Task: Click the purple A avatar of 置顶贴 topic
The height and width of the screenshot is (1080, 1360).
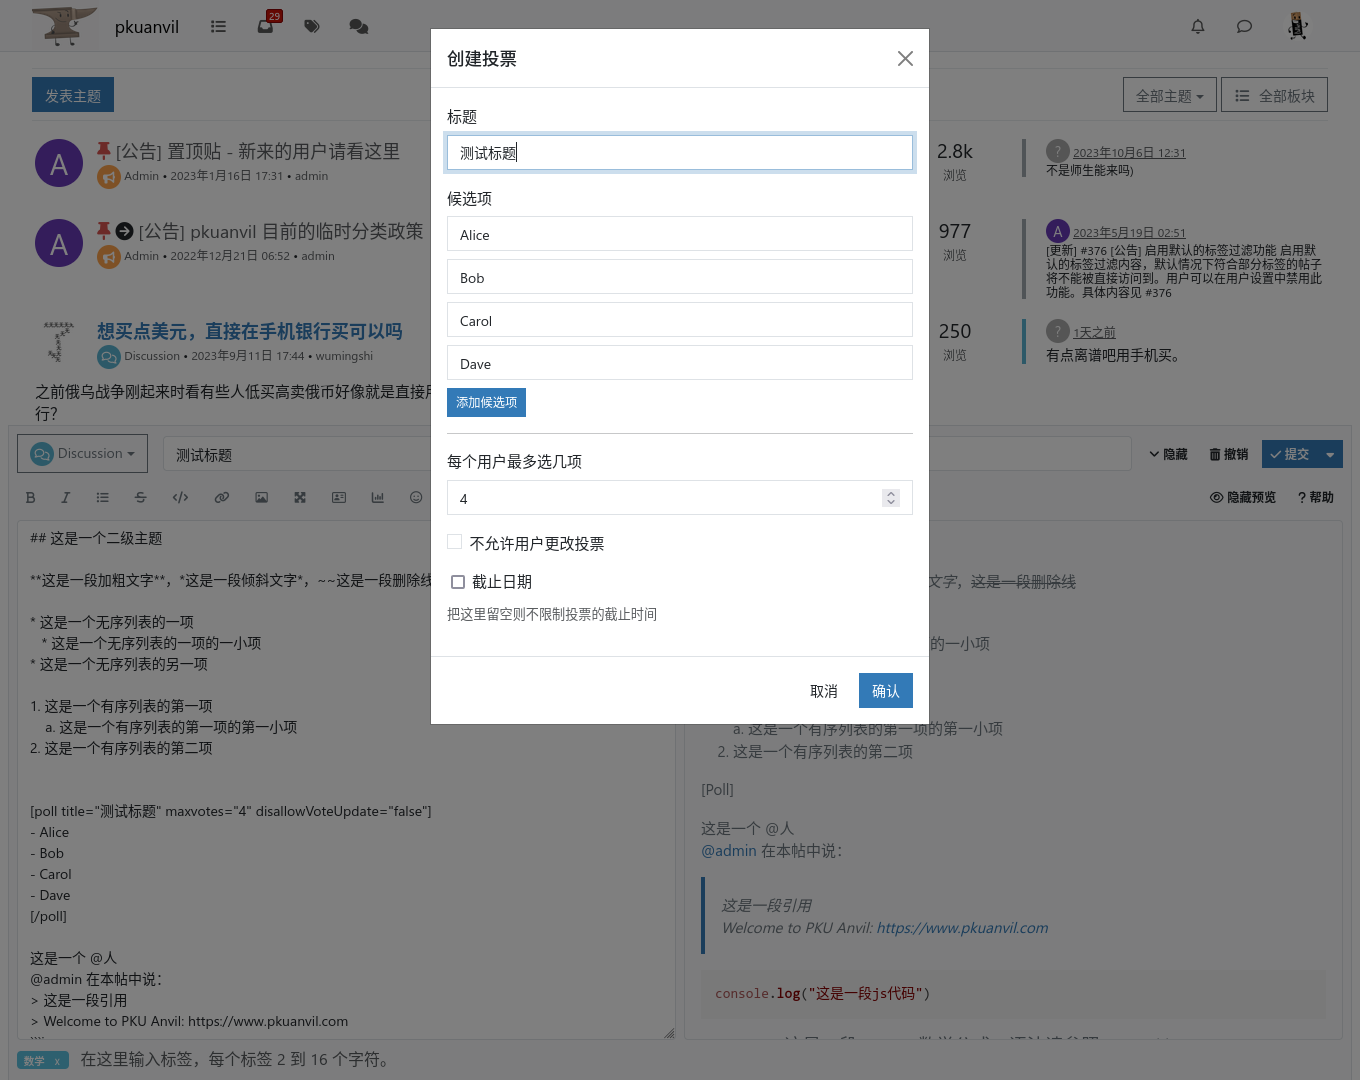Action: click(59, 163)
